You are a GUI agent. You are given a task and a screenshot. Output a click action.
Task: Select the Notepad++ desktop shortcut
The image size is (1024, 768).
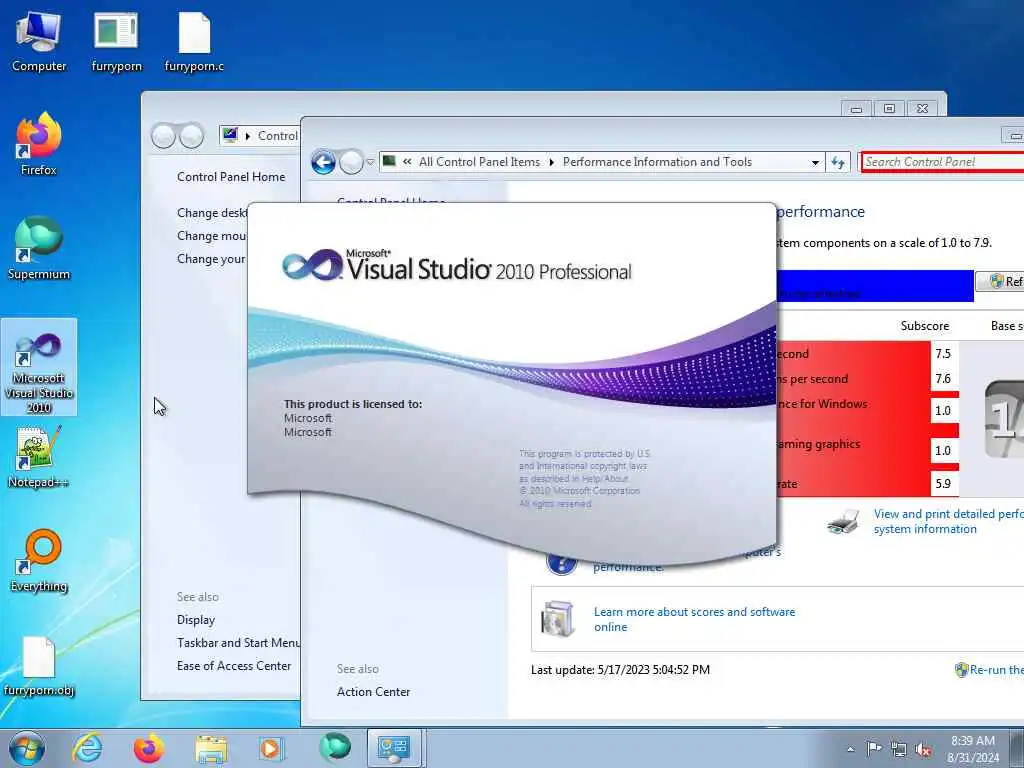coord(39,457)
